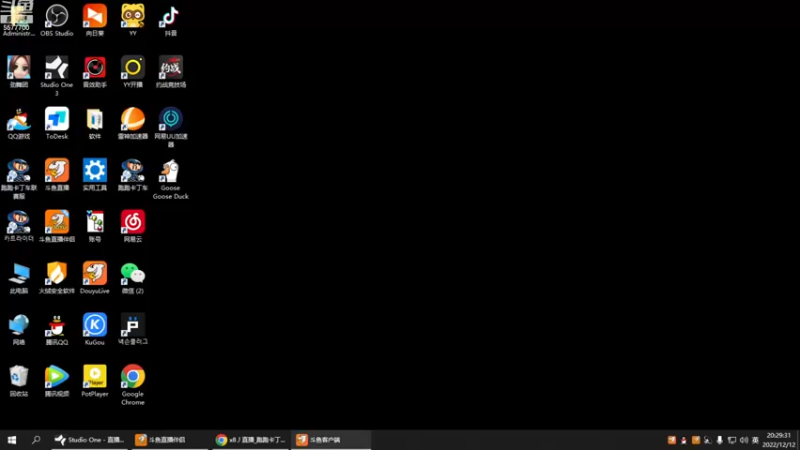Viewport: 800px width, 450px height.
Task: Open the volume speaker tray icon
Action: (743, 440)
